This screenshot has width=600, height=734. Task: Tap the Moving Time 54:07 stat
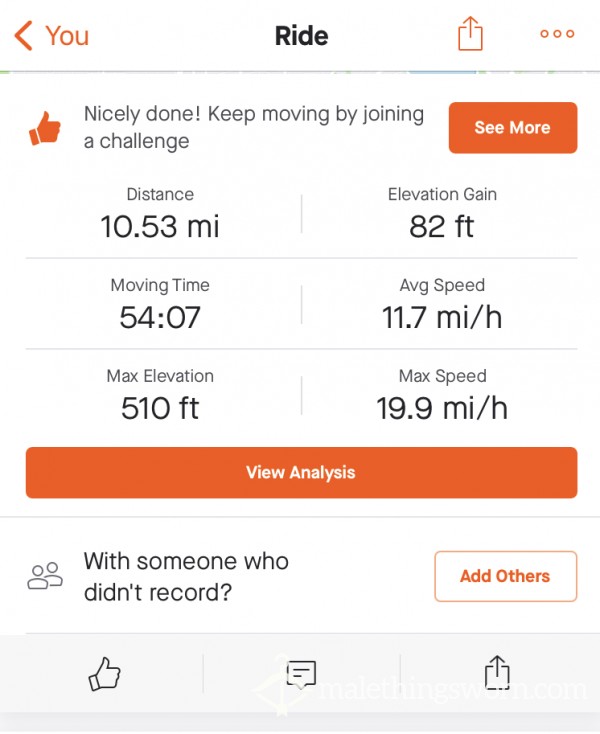pos(160,305)
